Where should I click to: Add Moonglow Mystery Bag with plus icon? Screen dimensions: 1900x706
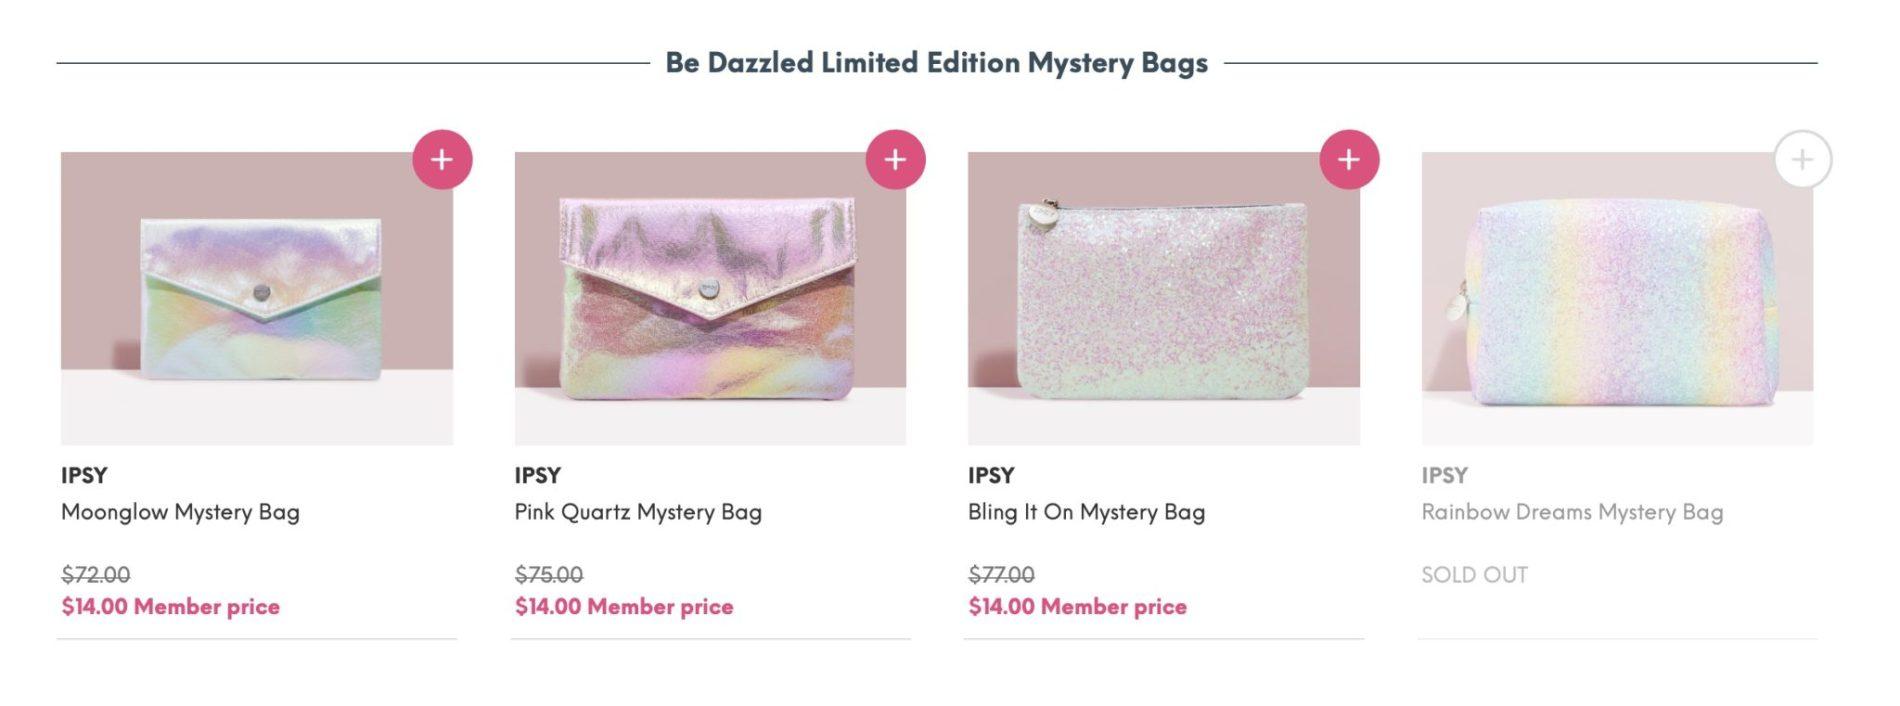[442, 160]
